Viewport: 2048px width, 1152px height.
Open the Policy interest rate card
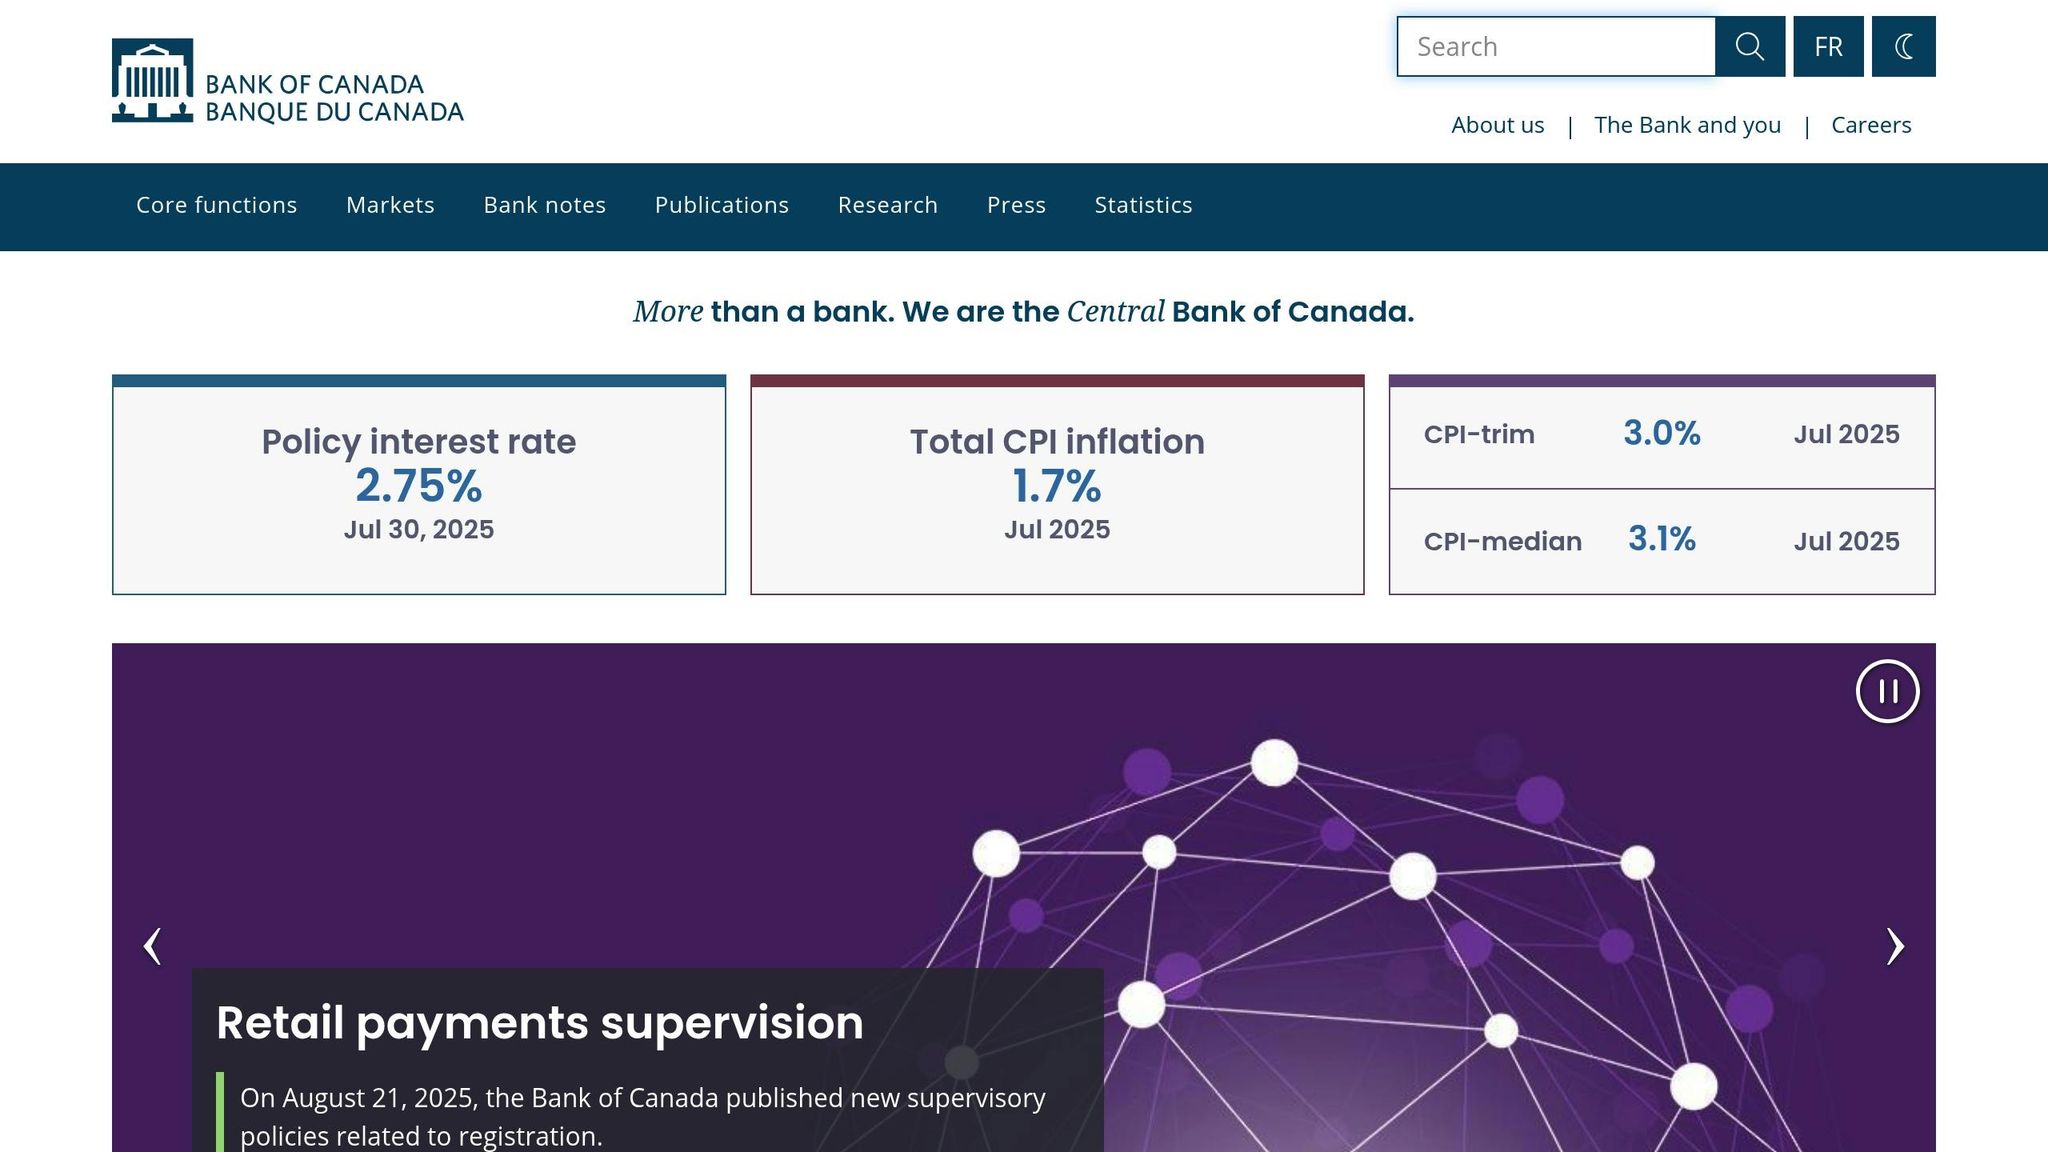[418, 486]
